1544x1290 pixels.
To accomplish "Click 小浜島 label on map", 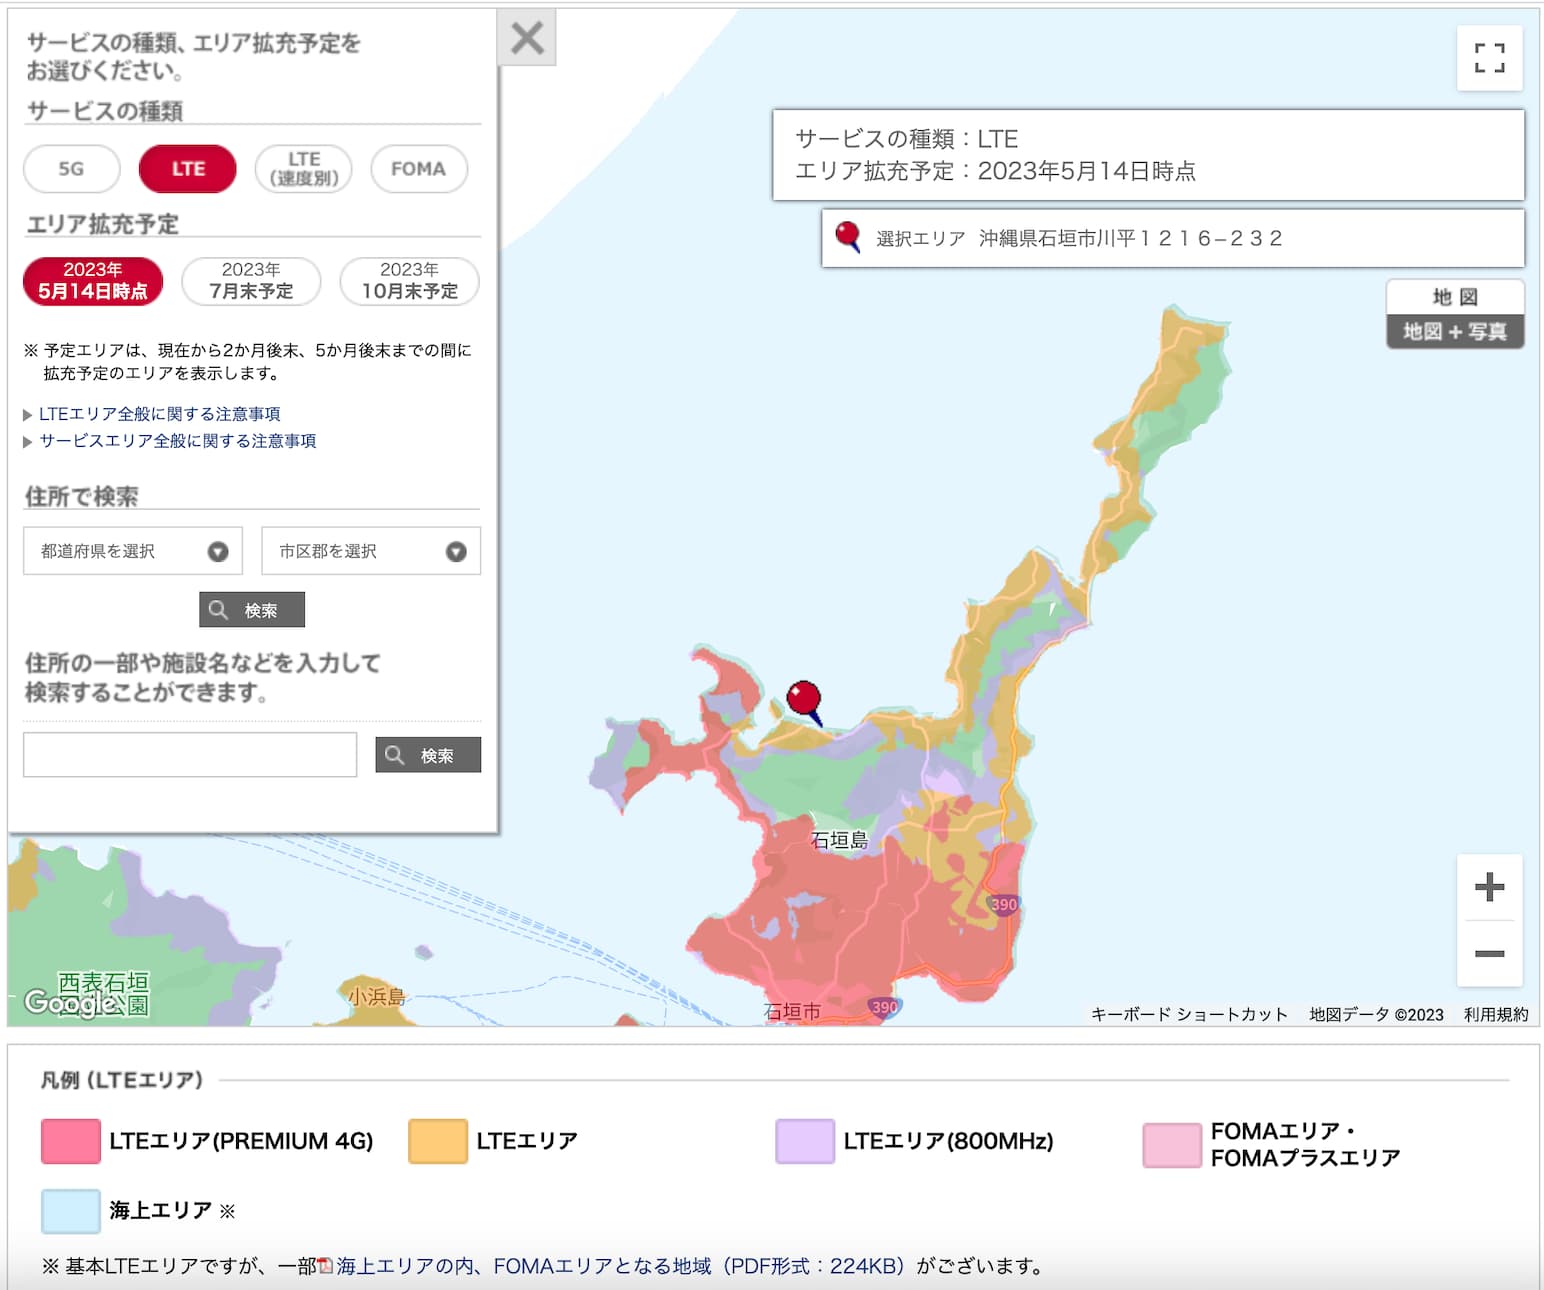I will pos(377,996).
